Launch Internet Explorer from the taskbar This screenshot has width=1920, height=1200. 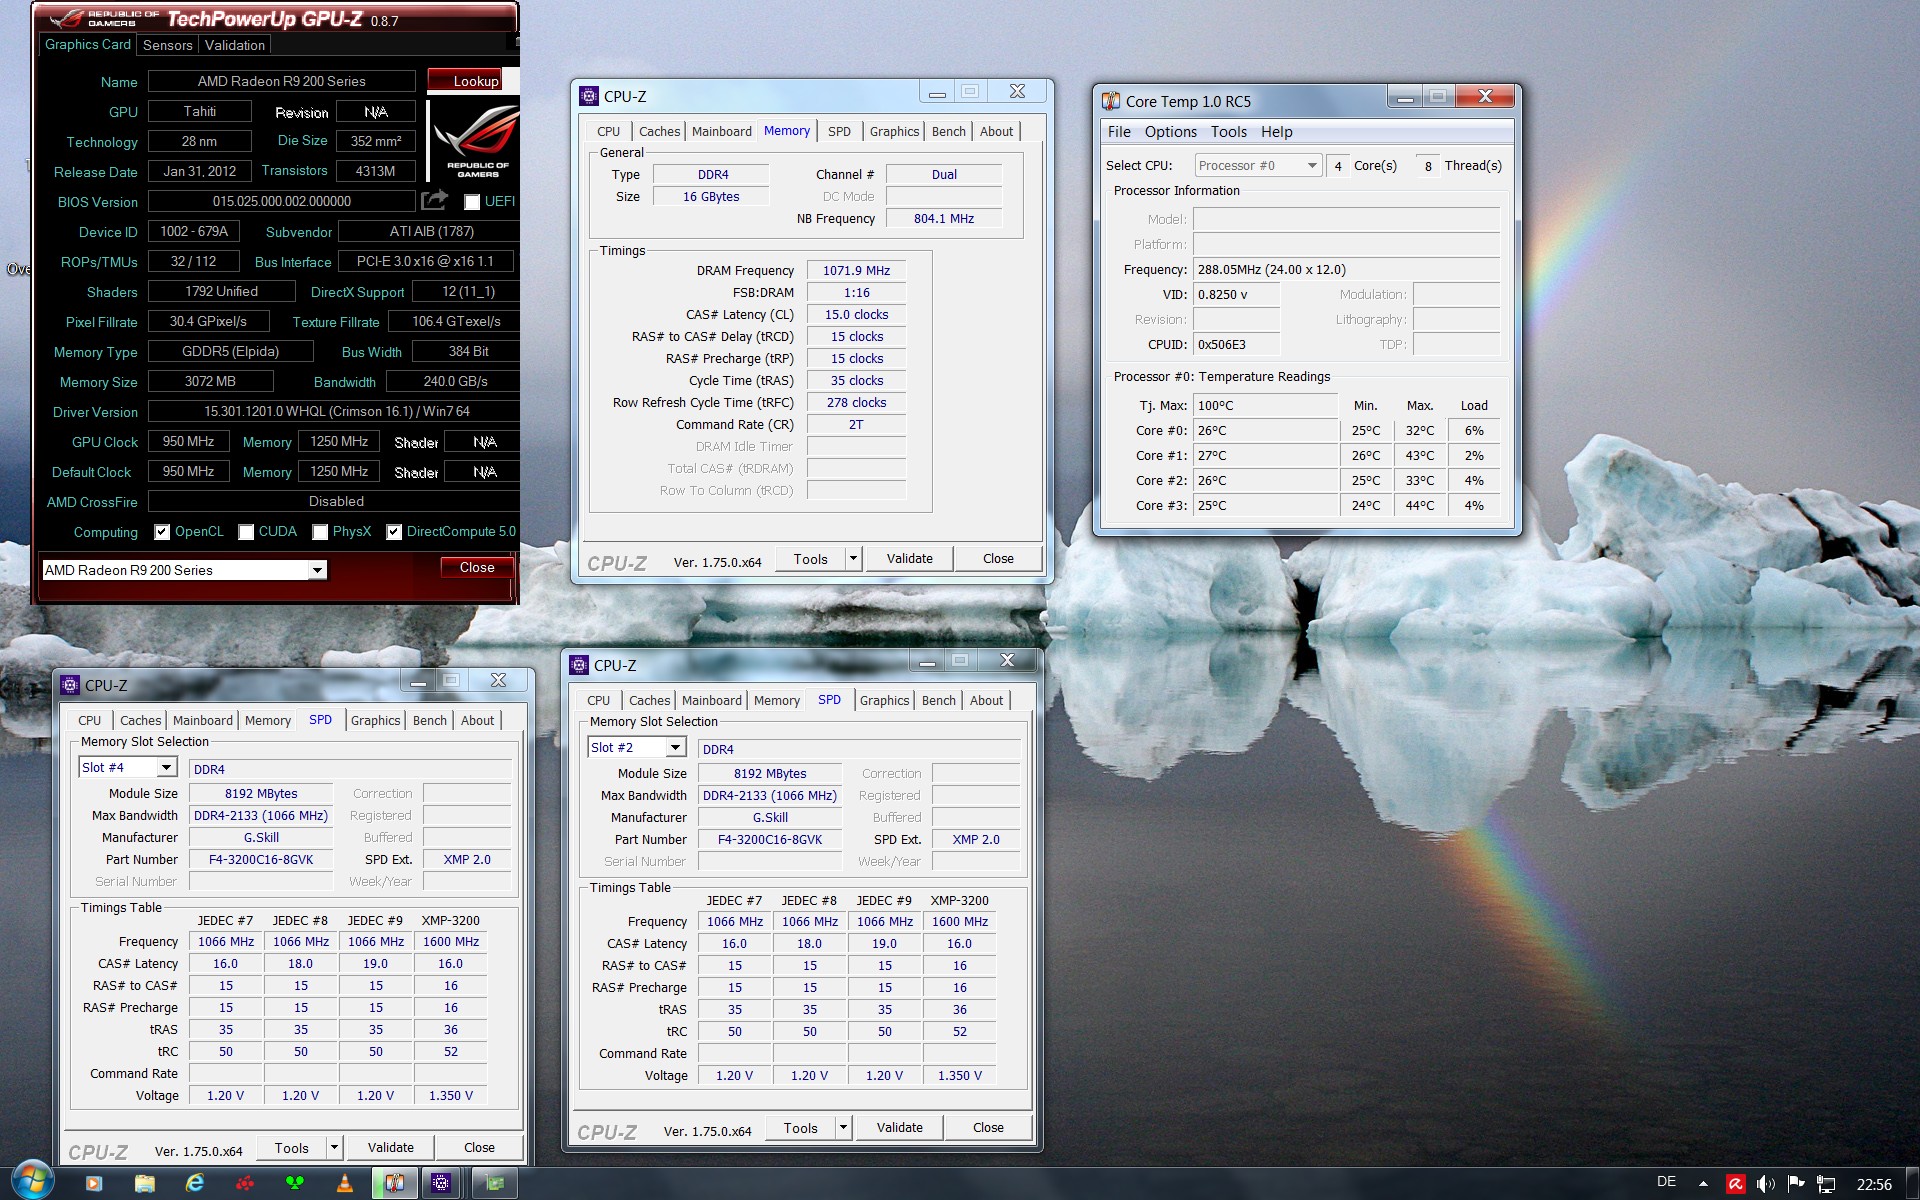[194, 1183]
